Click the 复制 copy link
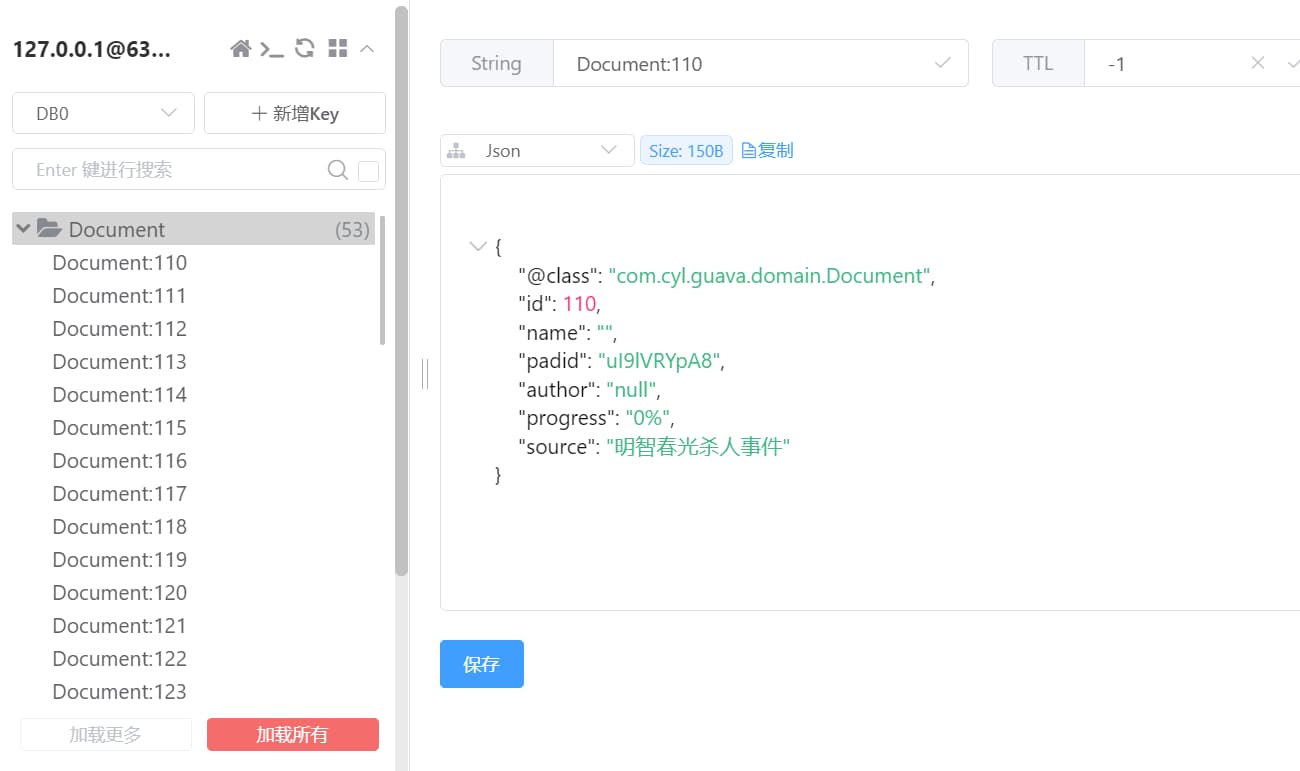 [x=767, y=150]
